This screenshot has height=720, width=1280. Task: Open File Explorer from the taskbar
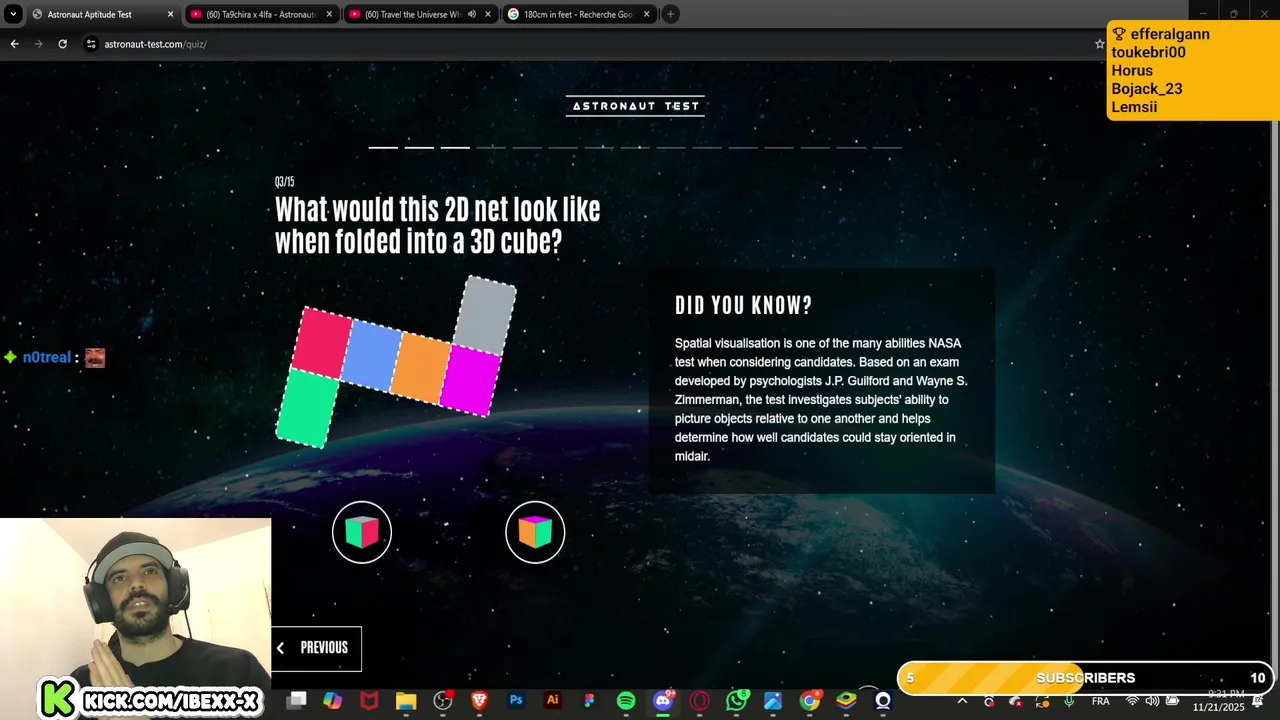click(x=406, y=701)
